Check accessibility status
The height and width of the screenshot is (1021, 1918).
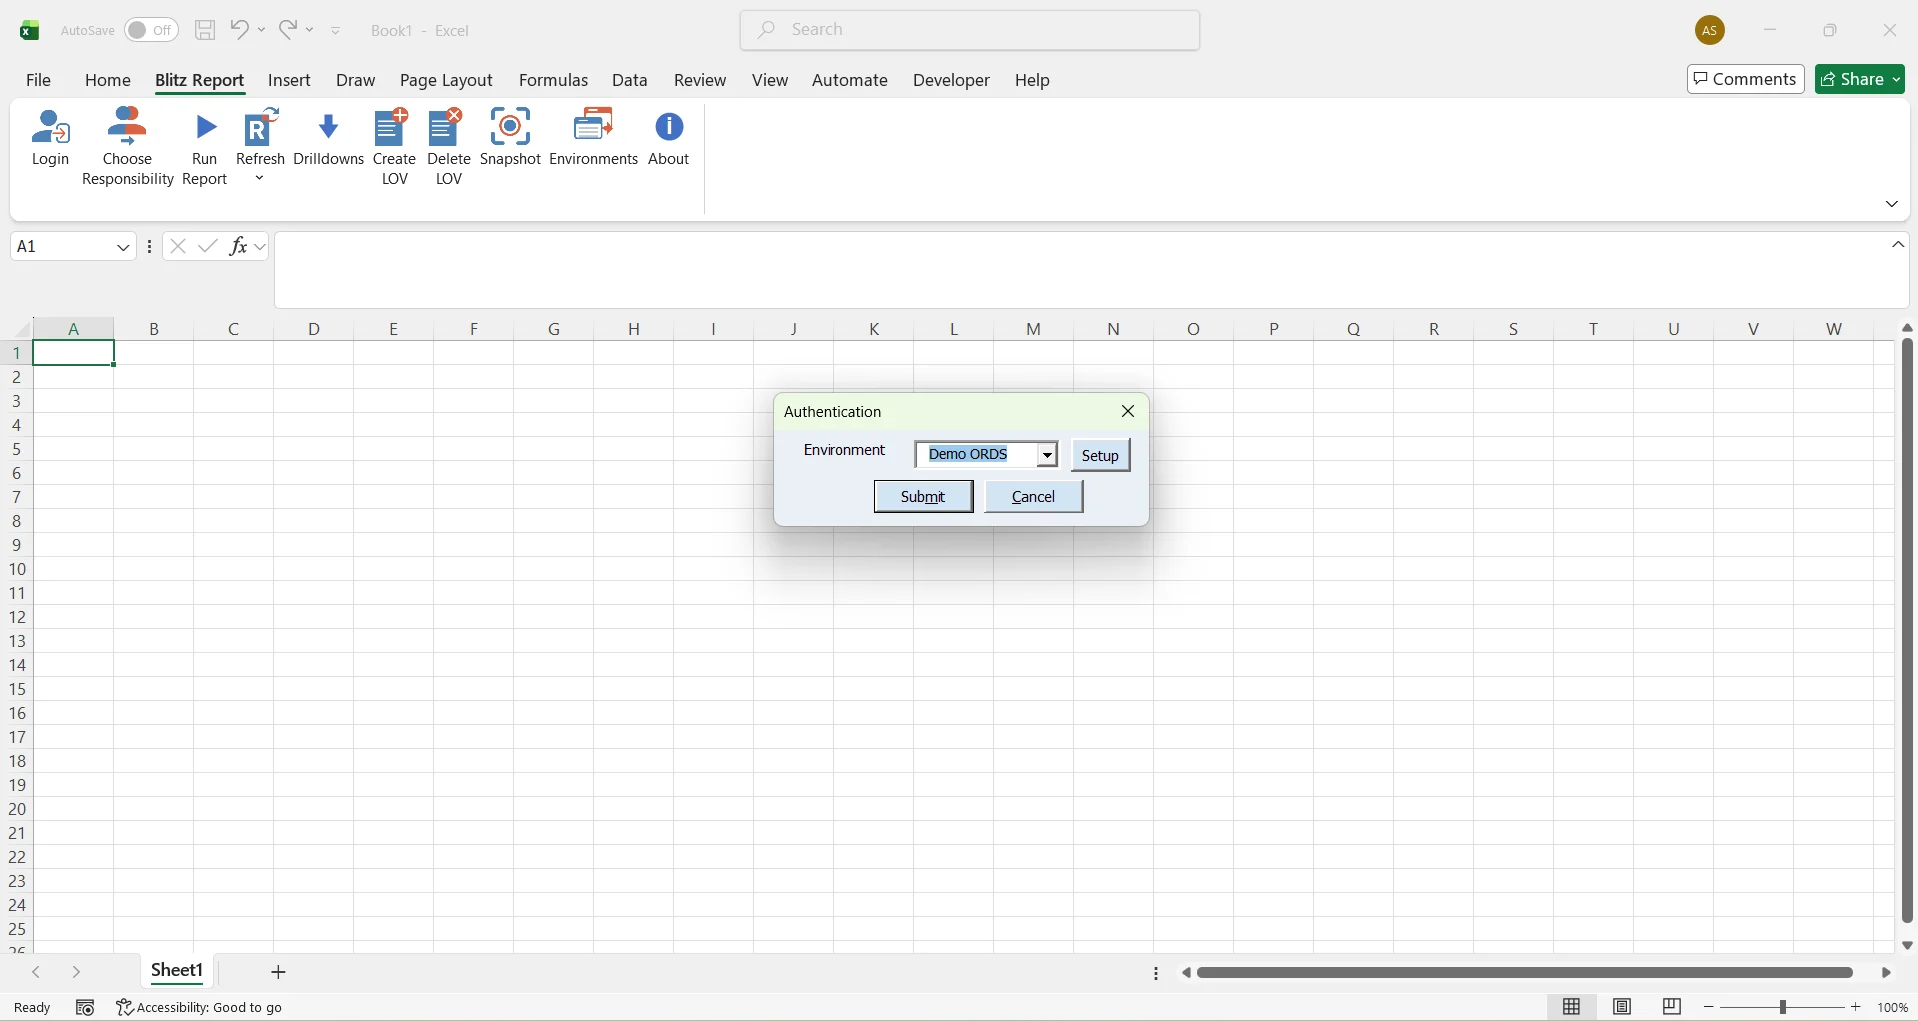point(200,1008)
